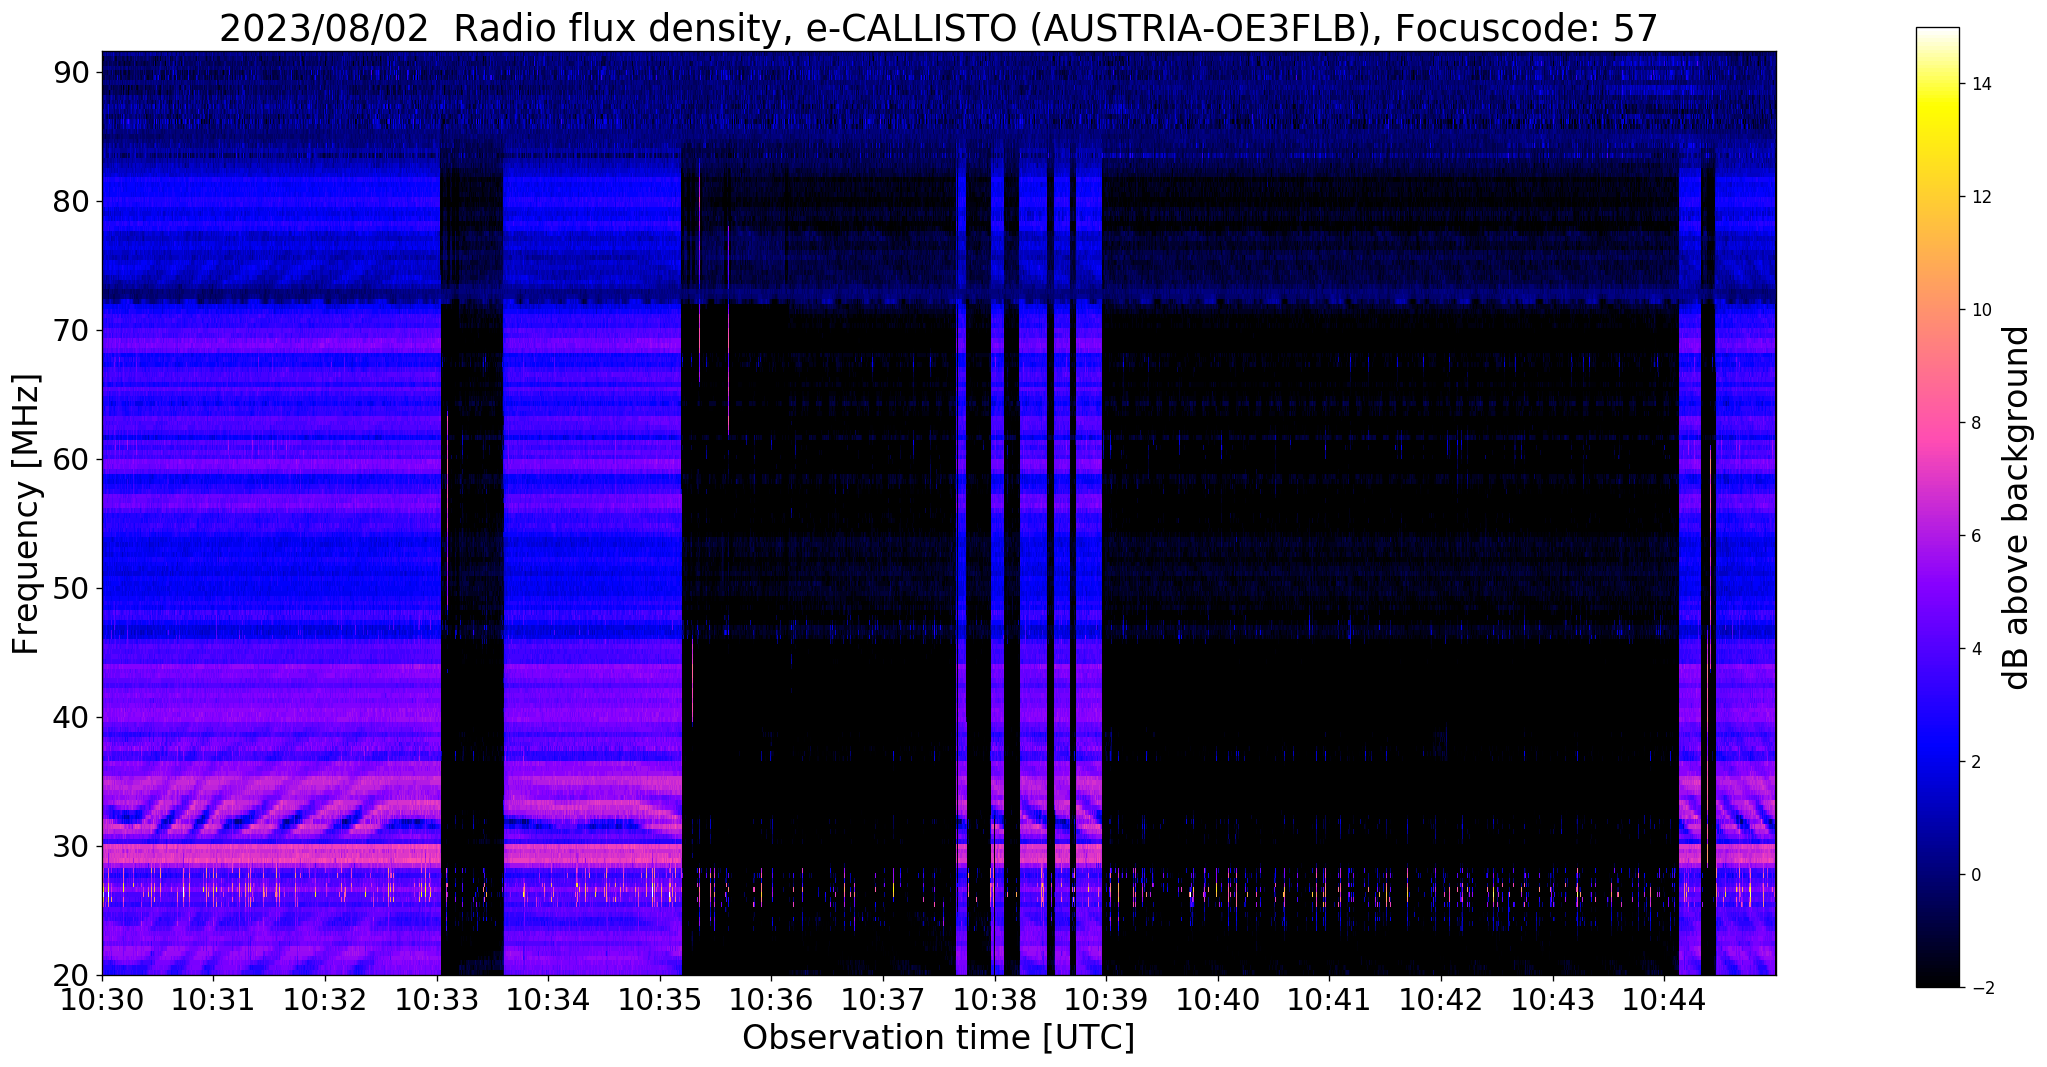Viewport: 2047px width, 1067px height.
Task: Click the colorbar 12 tick label
Action: coord(1980,197)
